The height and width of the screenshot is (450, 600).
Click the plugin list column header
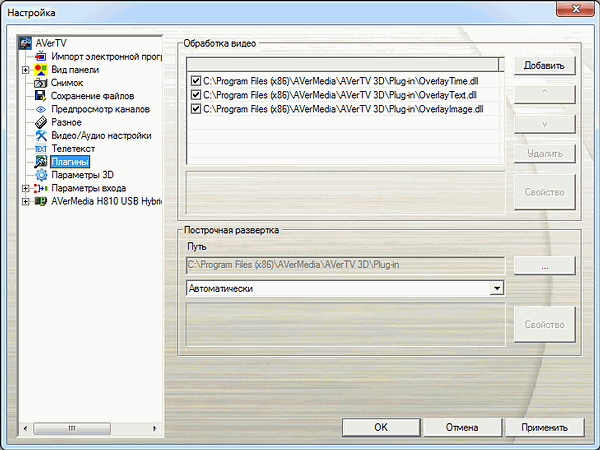[342, 64]
